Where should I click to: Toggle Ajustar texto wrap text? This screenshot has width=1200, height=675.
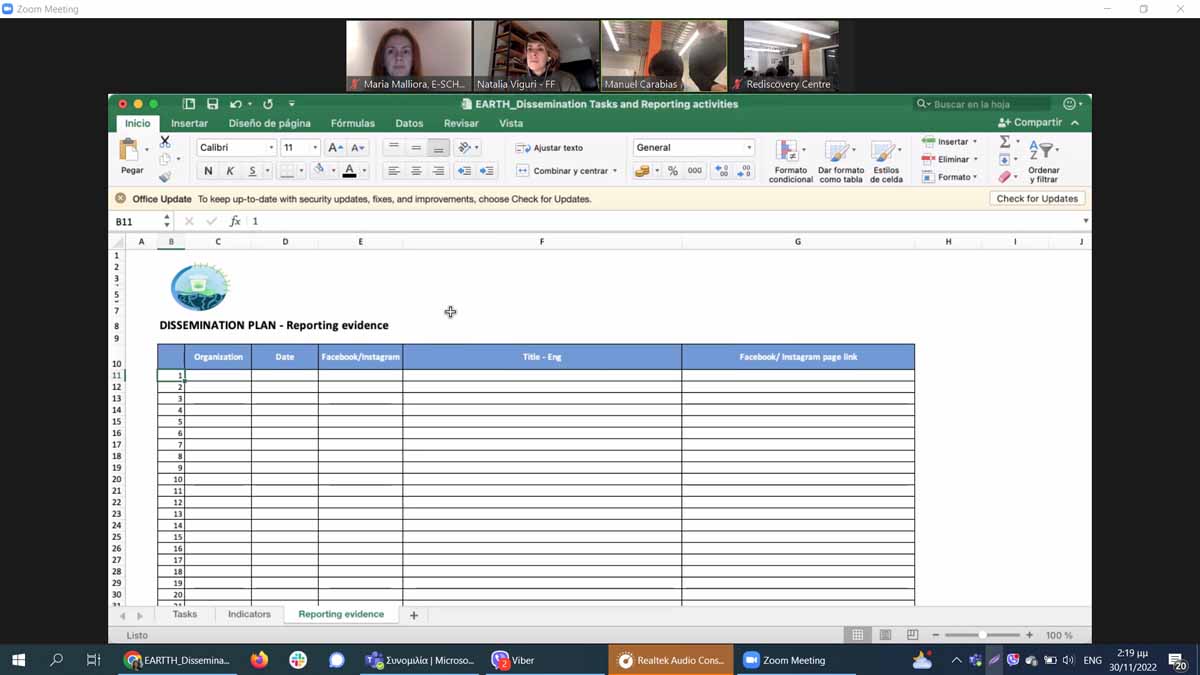[x=549, y=148]
